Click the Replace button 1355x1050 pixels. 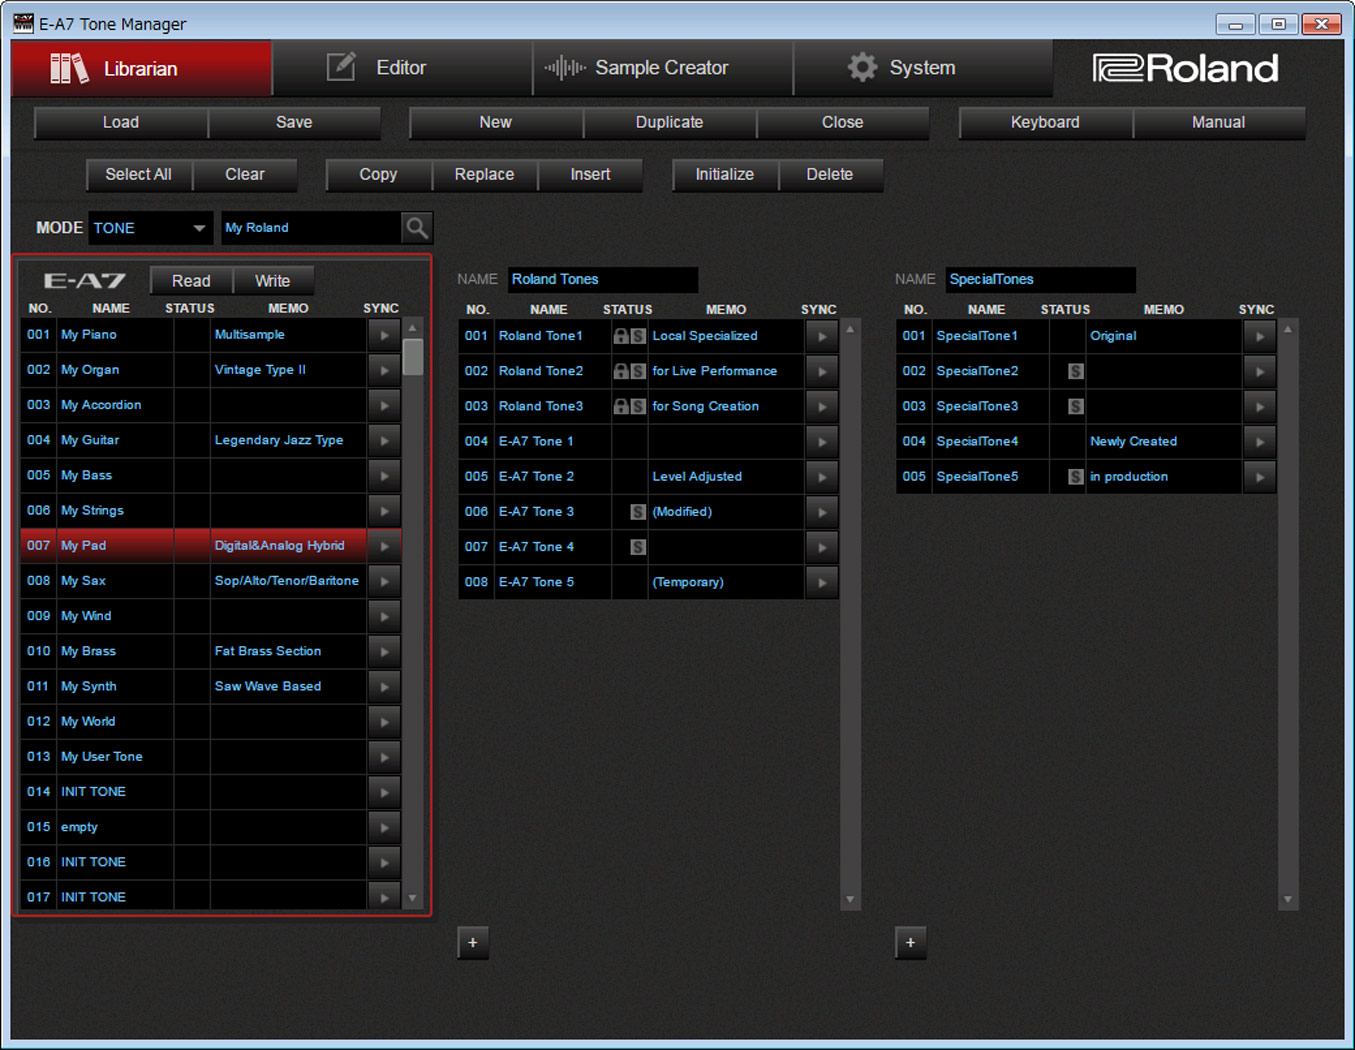click(x=485, y=174)
